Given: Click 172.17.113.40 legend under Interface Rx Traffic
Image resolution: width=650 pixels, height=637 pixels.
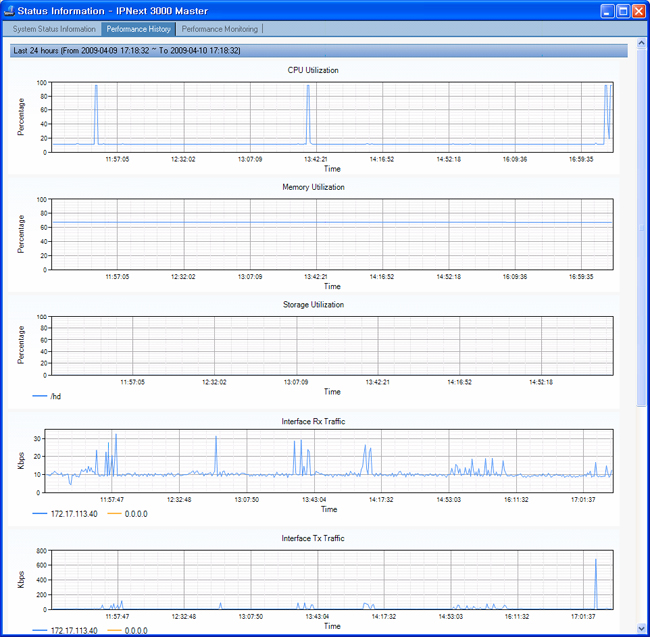Looking at the screenshot, I should (x=73, y=513).
